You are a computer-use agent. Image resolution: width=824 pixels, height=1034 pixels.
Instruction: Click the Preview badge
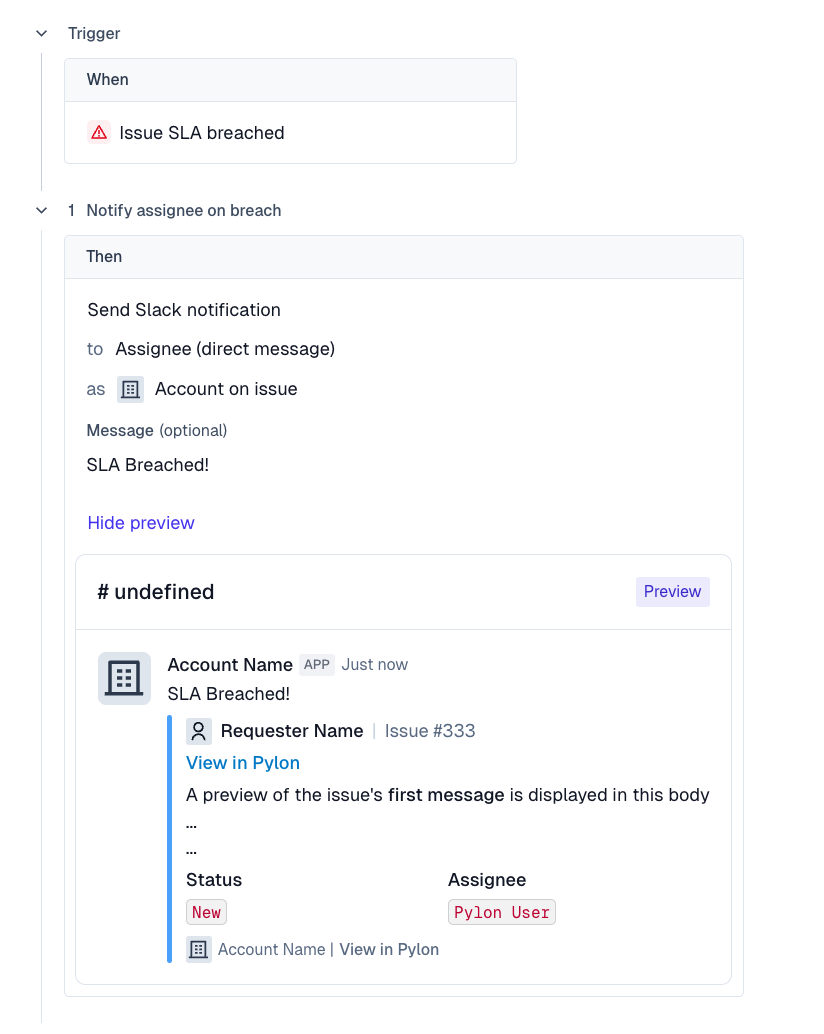pos(672,592)
